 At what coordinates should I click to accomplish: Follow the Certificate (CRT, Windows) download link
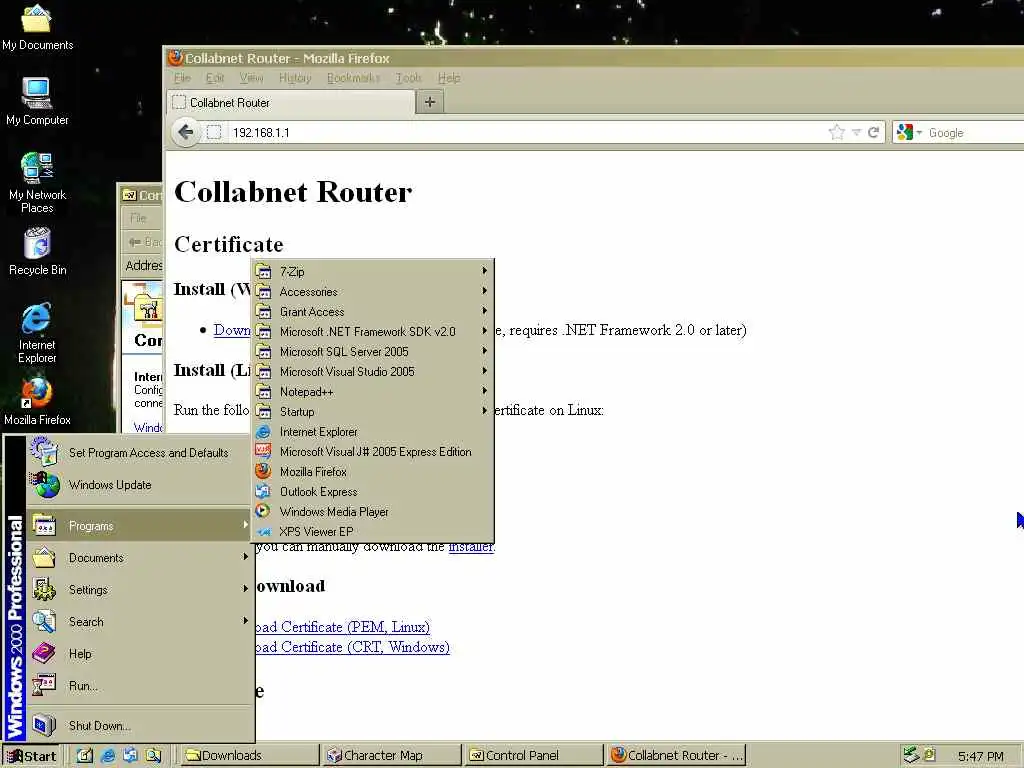point(352,647)
